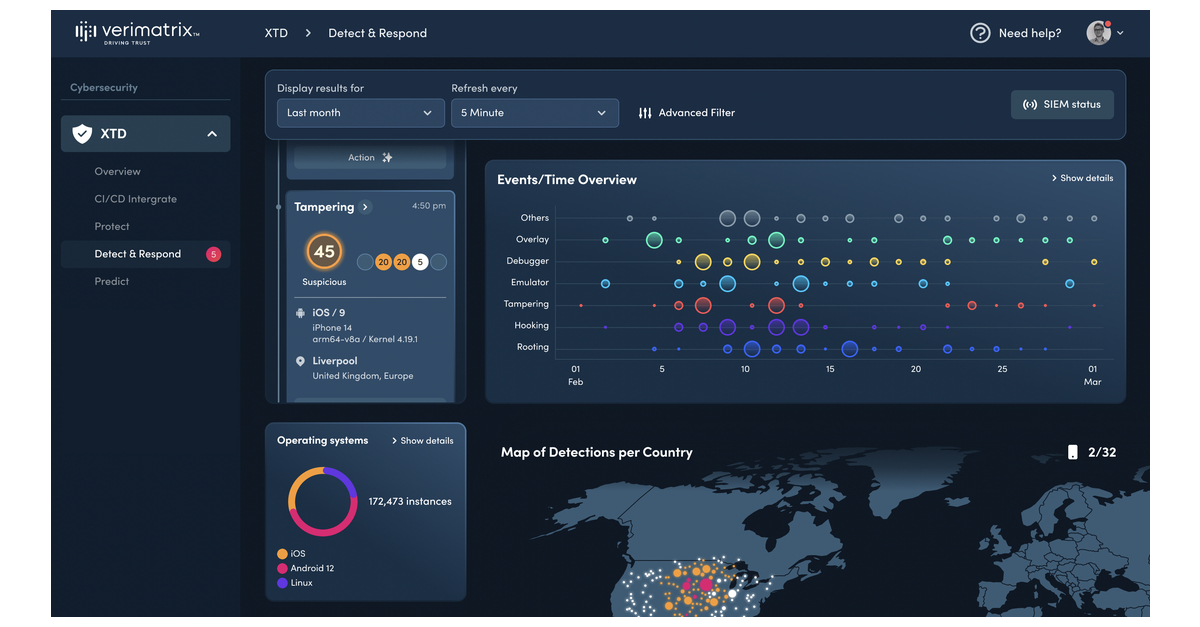Open the Refresh every dropdown
This screenshot has height=627, width=1200.
pos(534,113)
